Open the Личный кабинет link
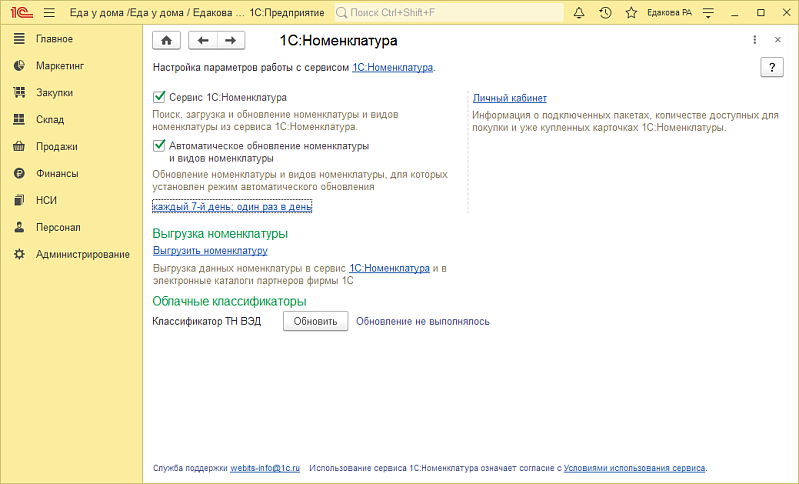This screenshot has height=484, width=799. click(x=509, y=98)
